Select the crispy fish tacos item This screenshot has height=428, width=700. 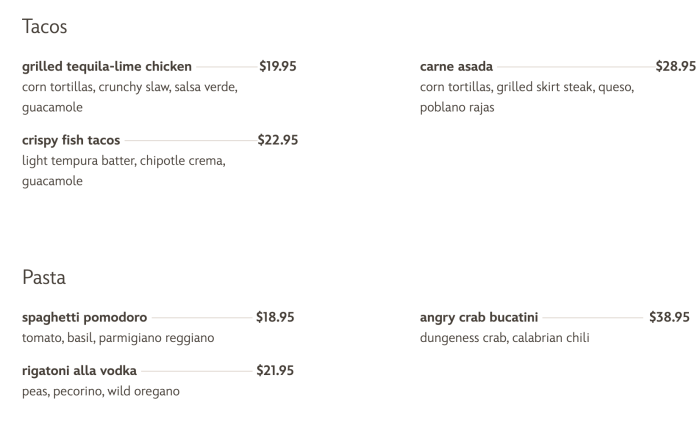(71, 140)
